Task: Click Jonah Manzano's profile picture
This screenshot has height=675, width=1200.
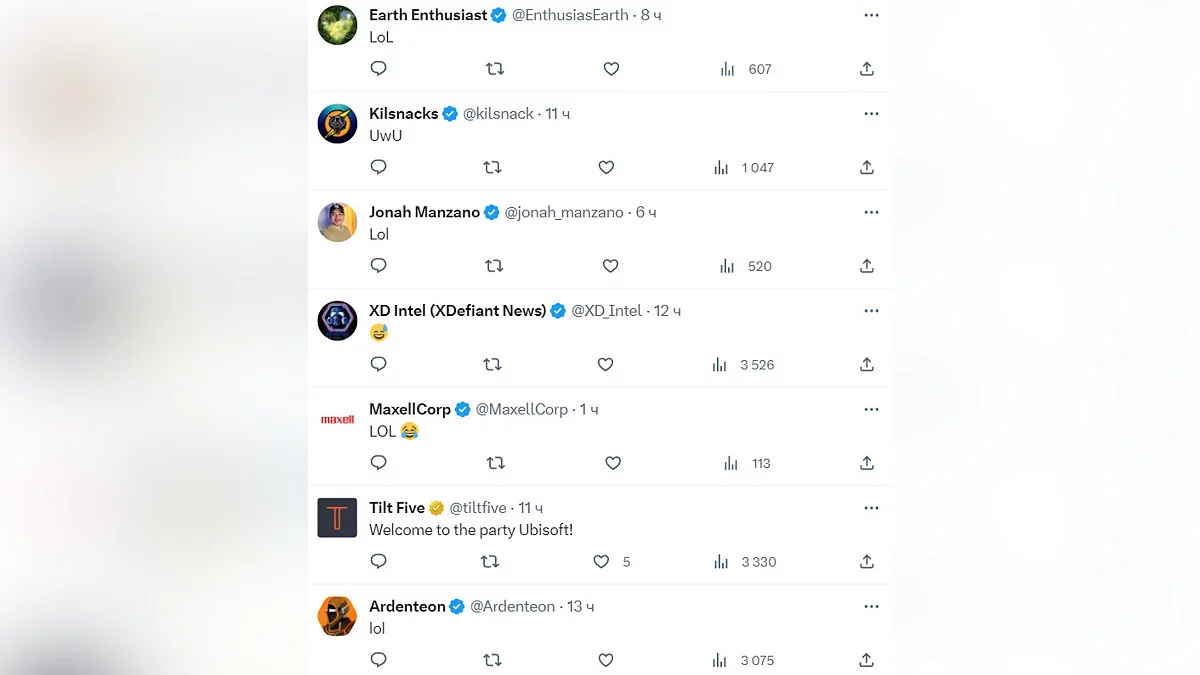Action: 337,222
